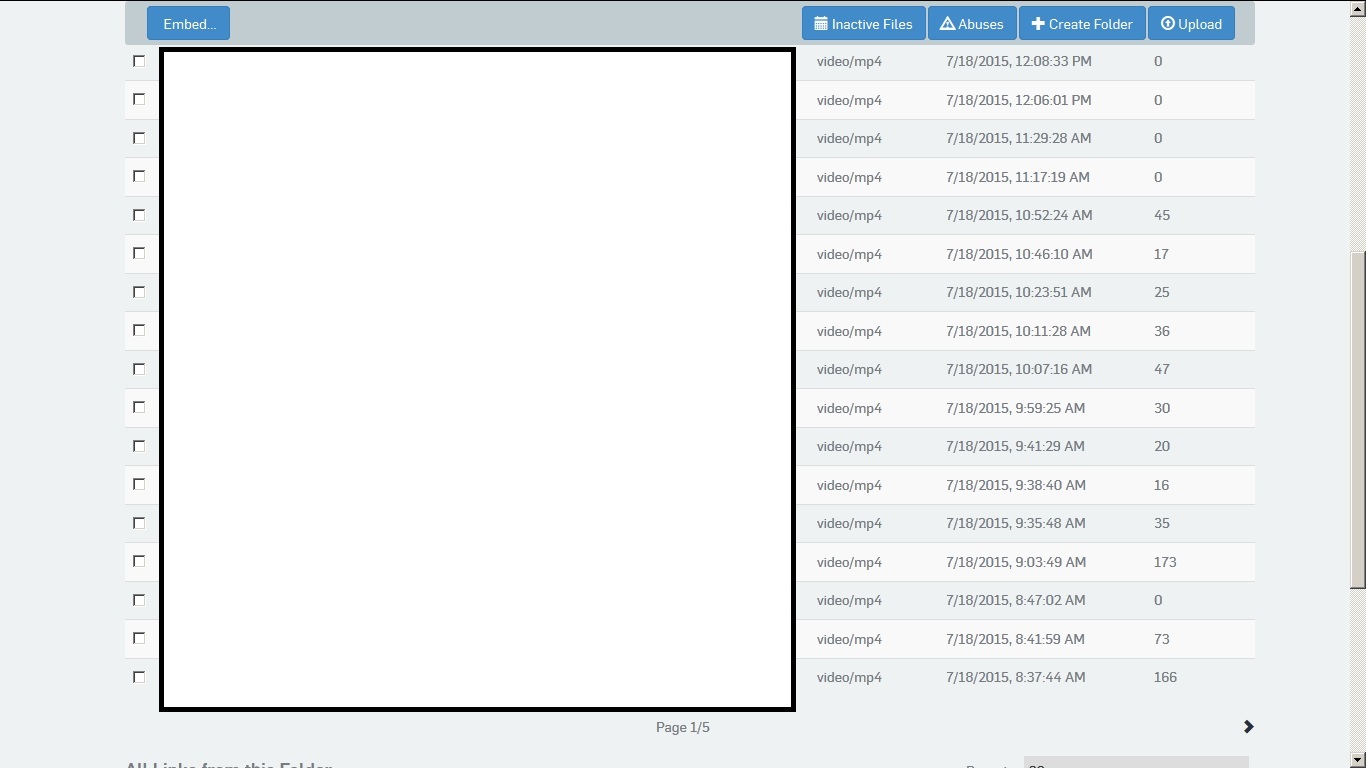The width and height of the screenshot is (1366, 768).
Task: Tick checkbox for 12:08:33 PM row
Action: (x=139, y=61)
